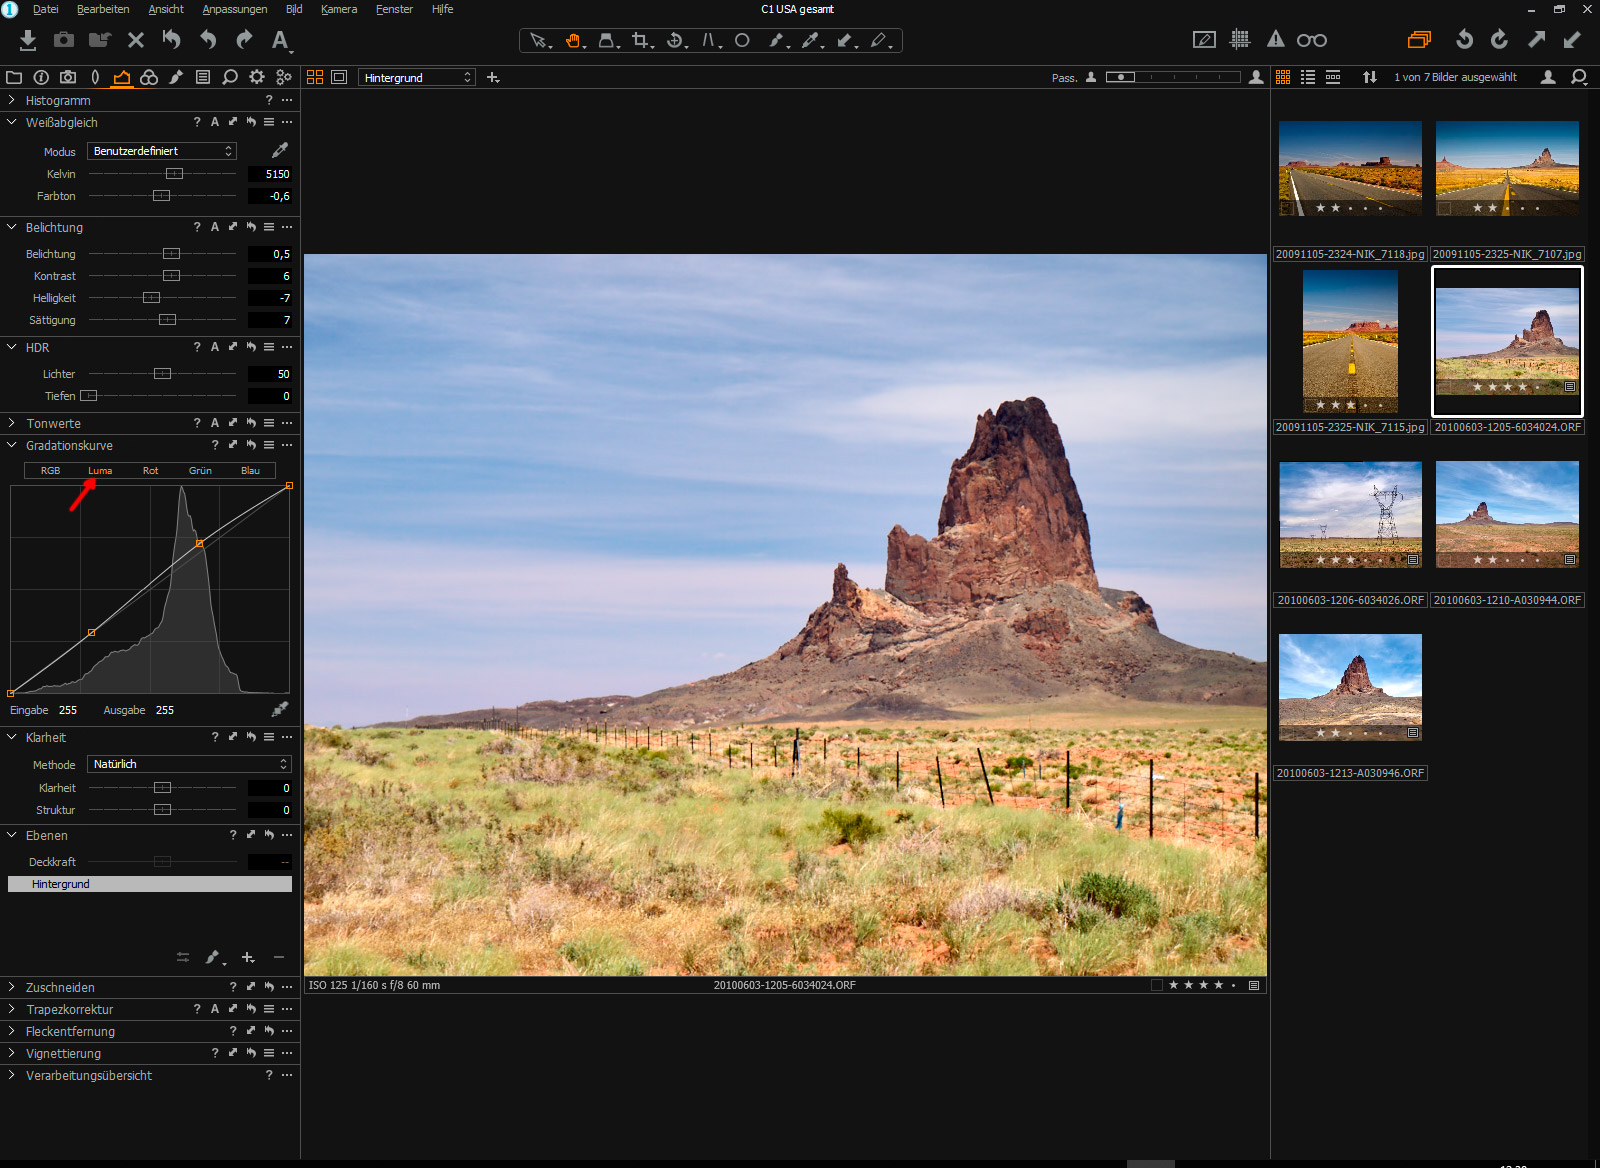Screen dimensions: 1600x1168
Task: Click sort order arrows in browser toolbar
Action: tap(1370, 77)
